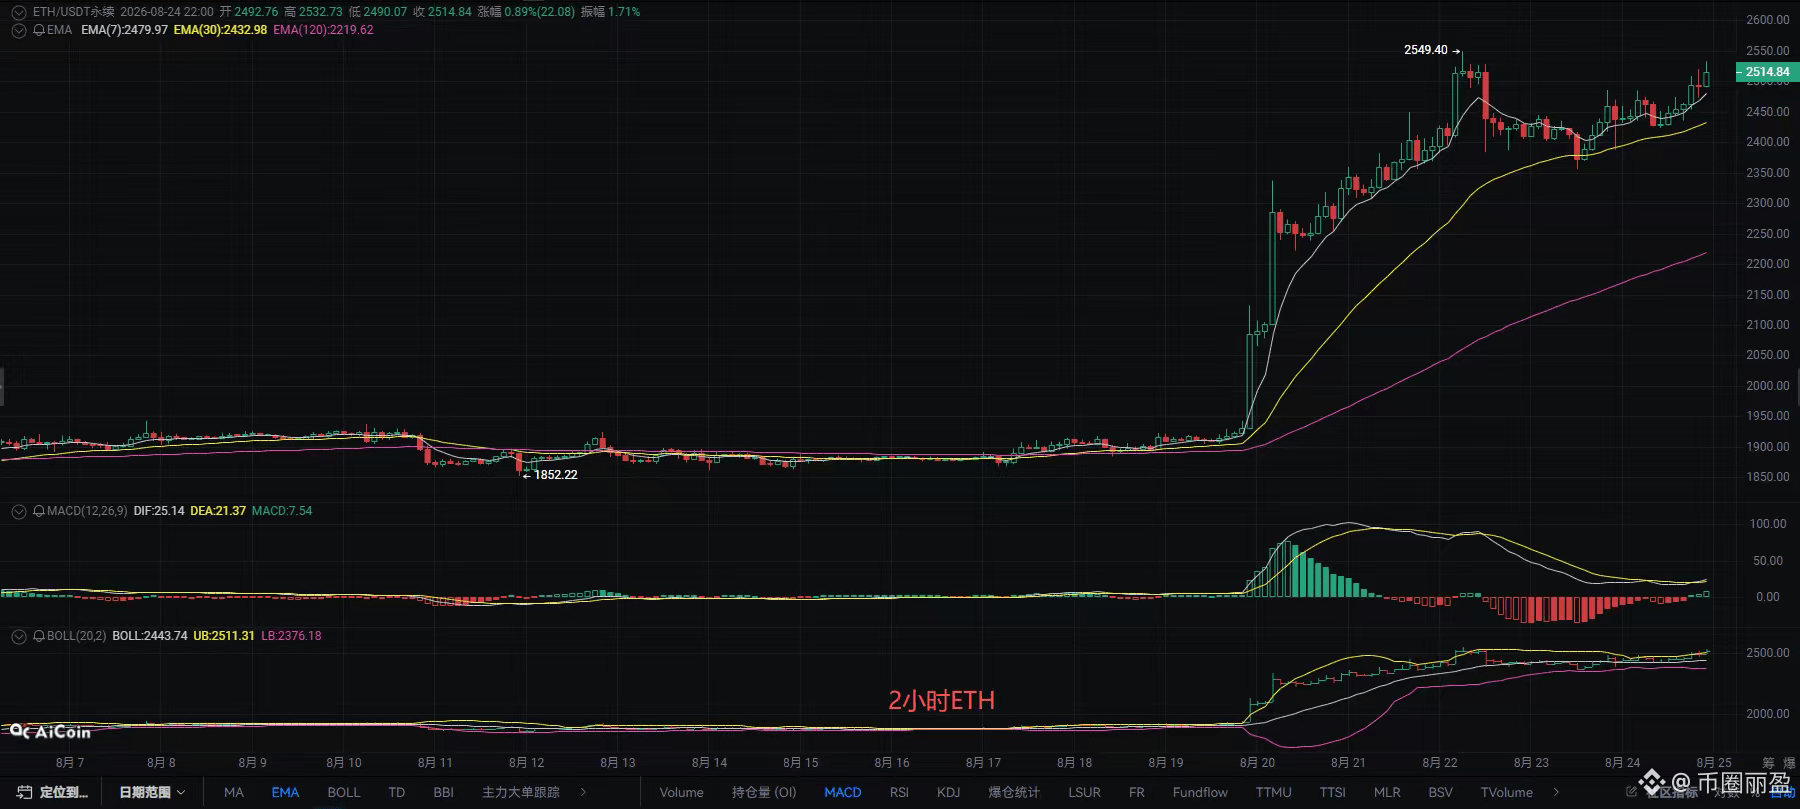The height and width of the screenshot is (809, 1800).
Task: Expand the right edge side panel handle
Action: point(1797,386)
